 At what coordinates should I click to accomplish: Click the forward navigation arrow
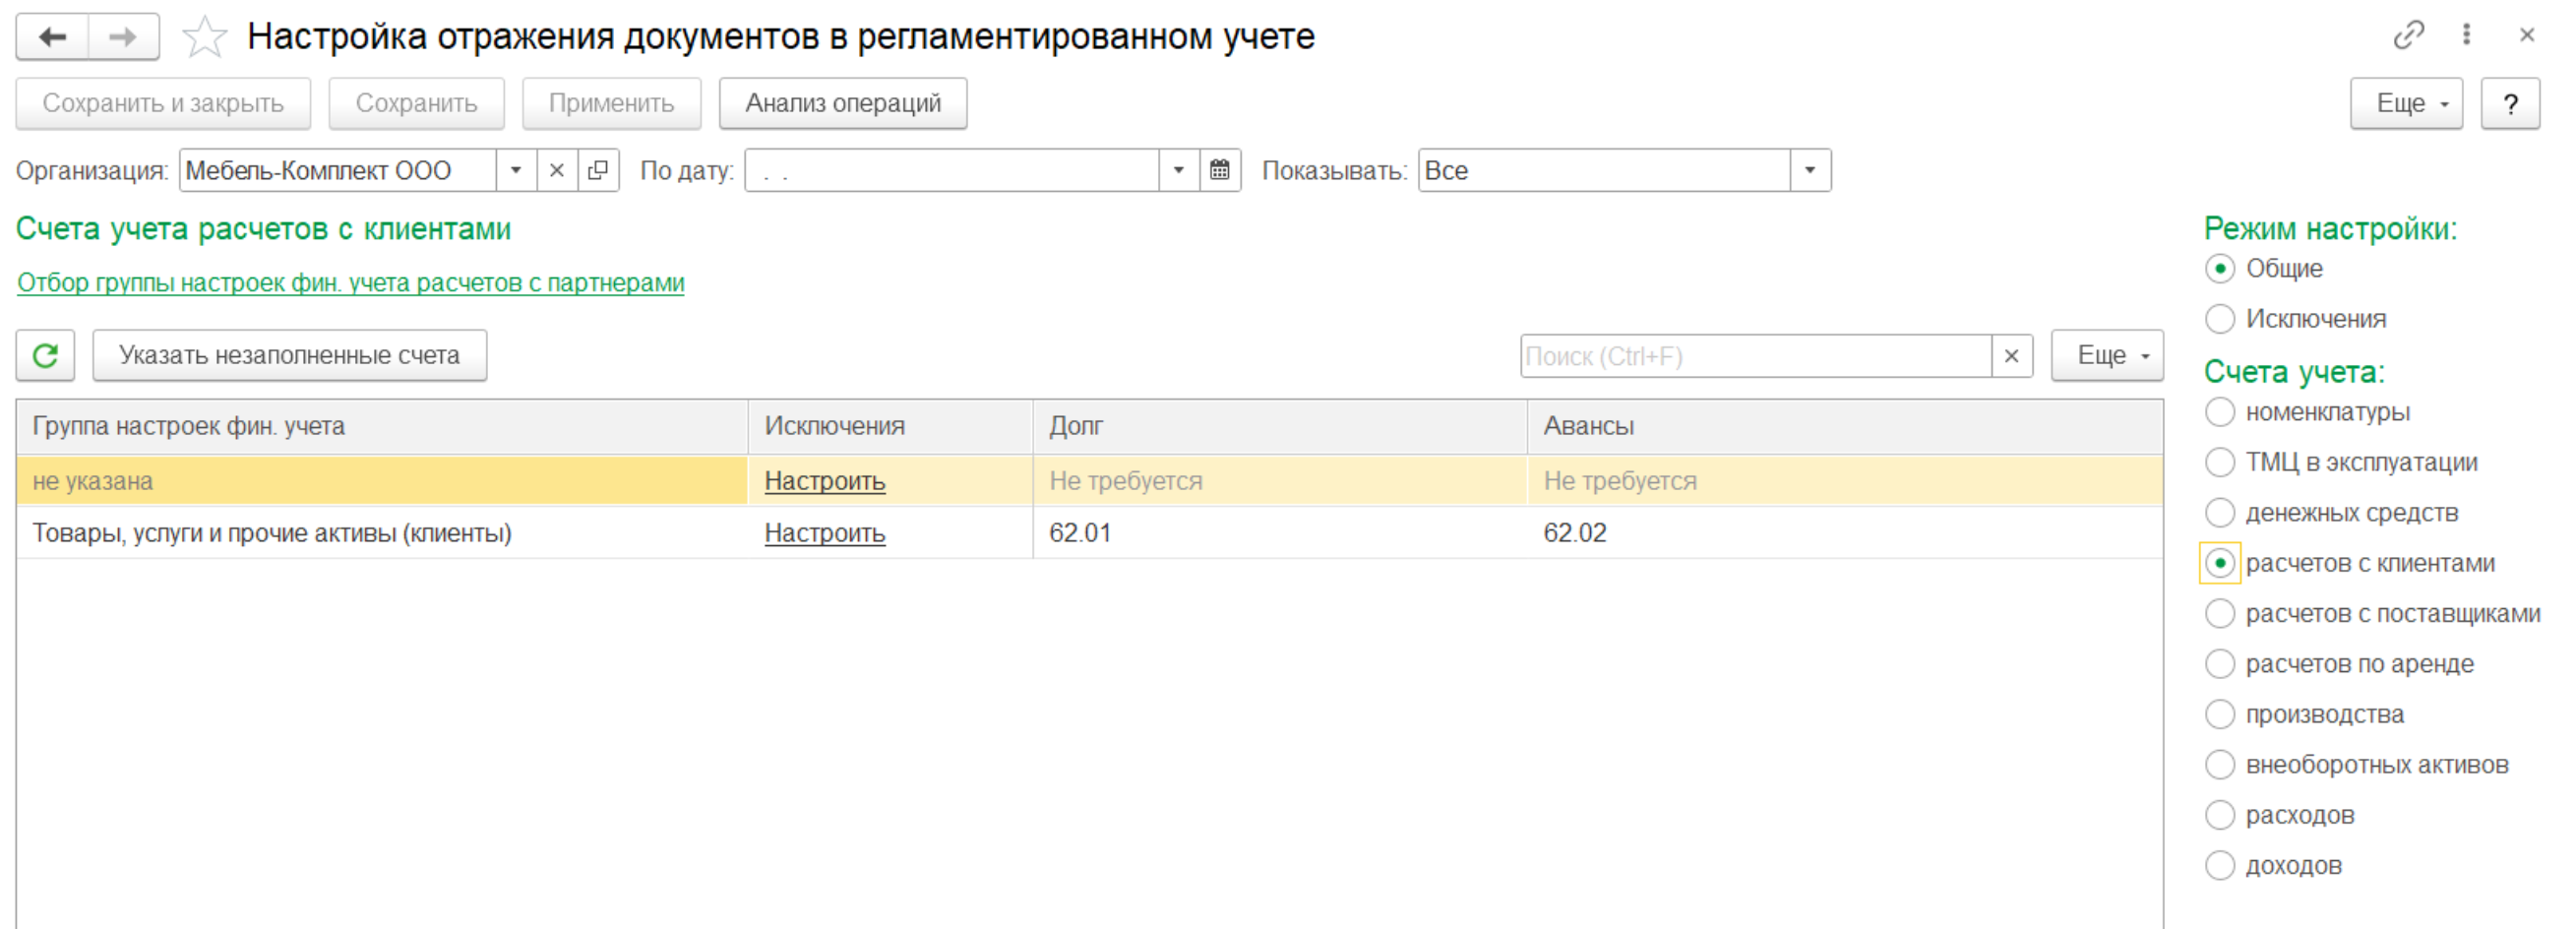point(123,38)
